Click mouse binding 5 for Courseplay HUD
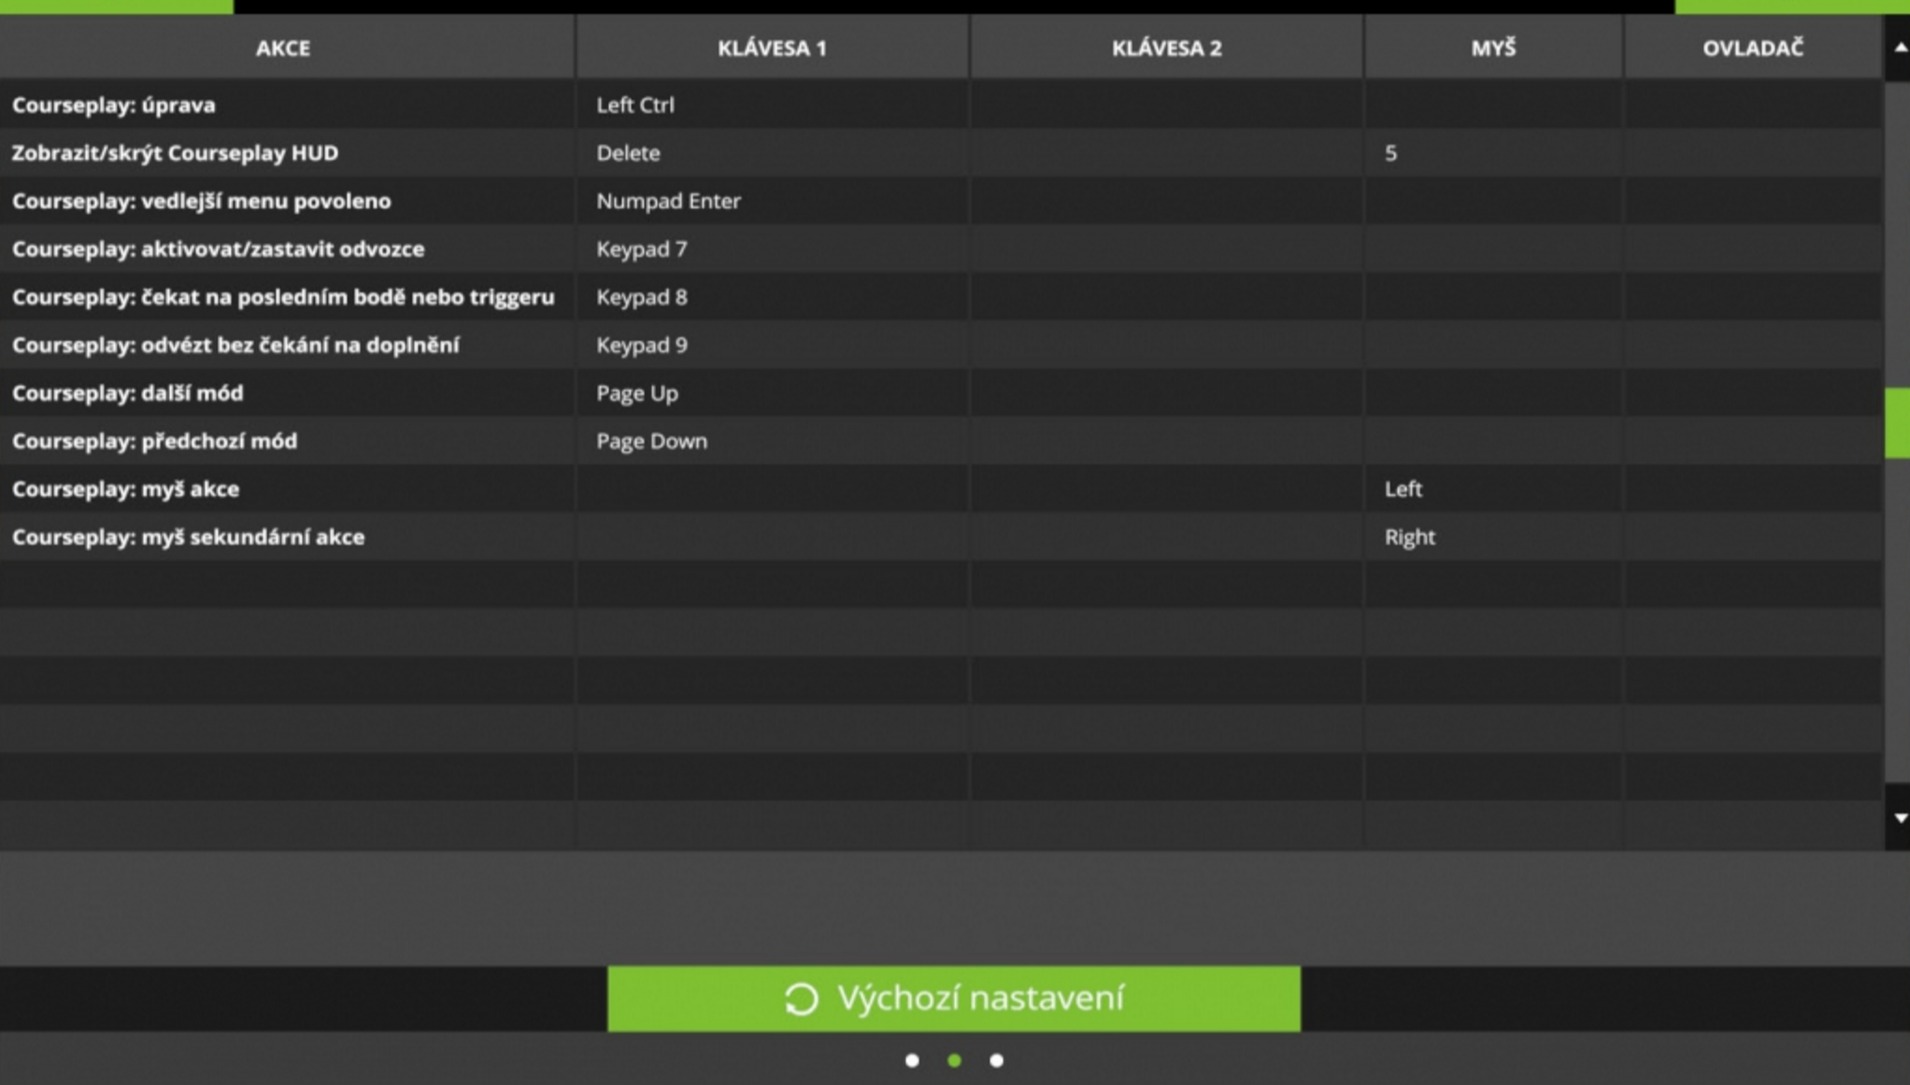 (1492, 153)
